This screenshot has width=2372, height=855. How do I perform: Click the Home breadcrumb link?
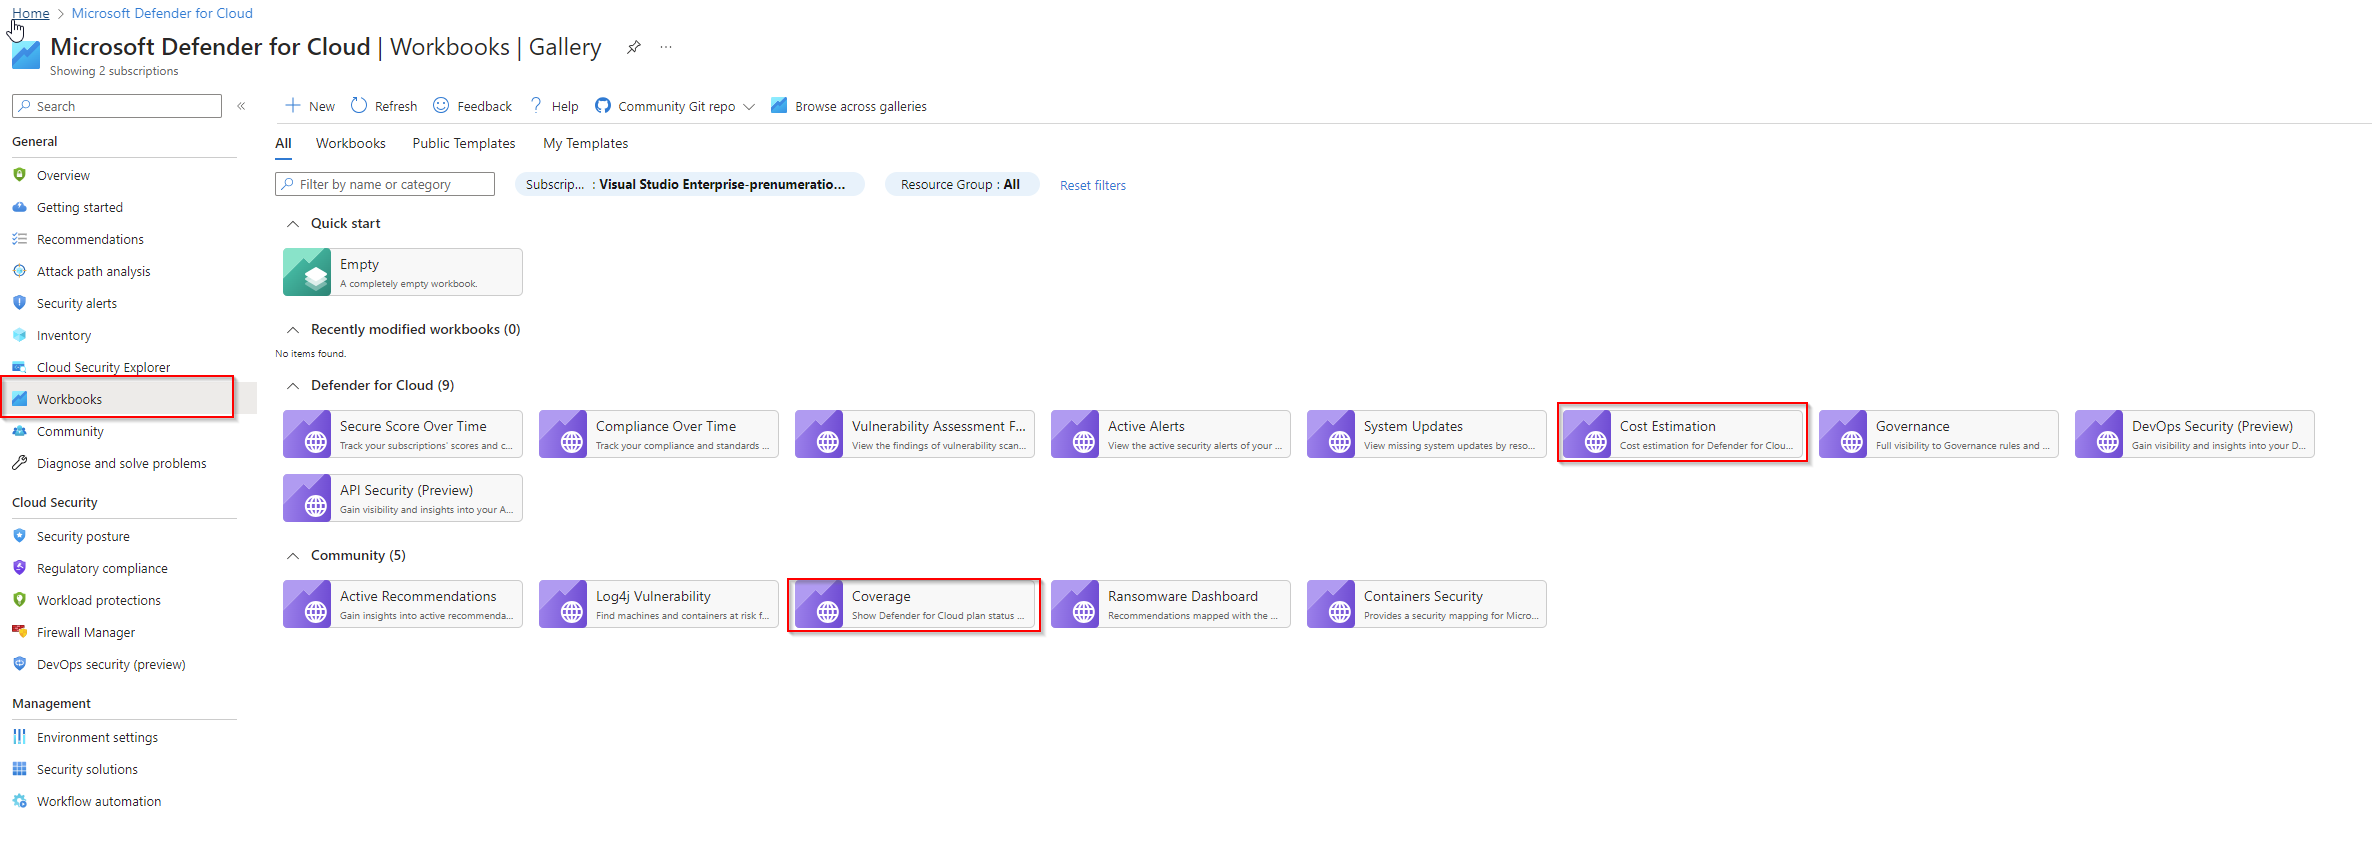click(x=31, y=13)
